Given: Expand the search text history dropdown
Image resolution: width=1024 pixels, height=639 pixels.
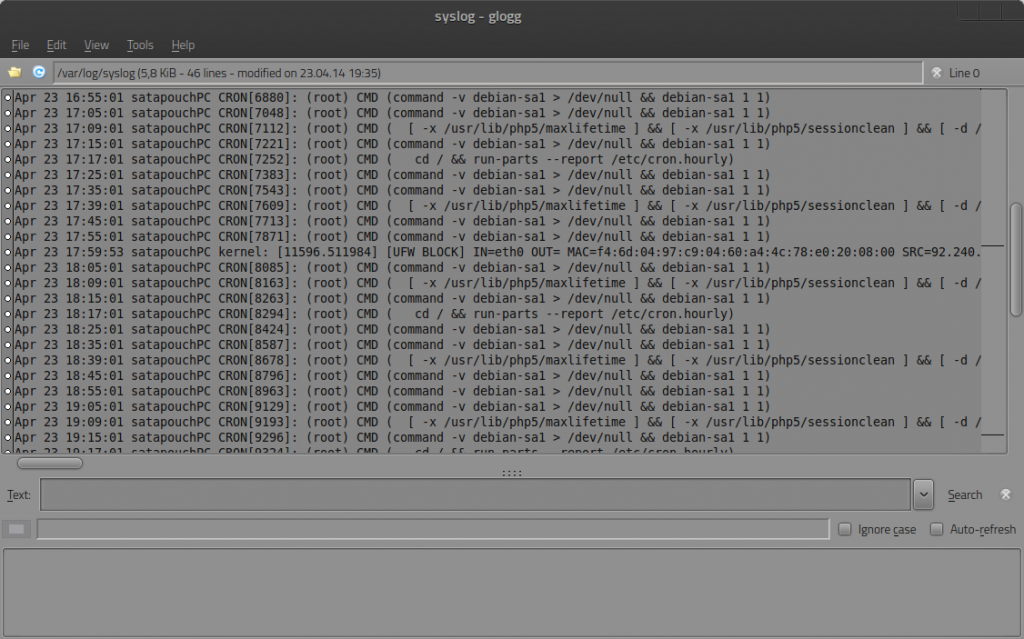Looking at the screenshot, I should coord(923,495).
